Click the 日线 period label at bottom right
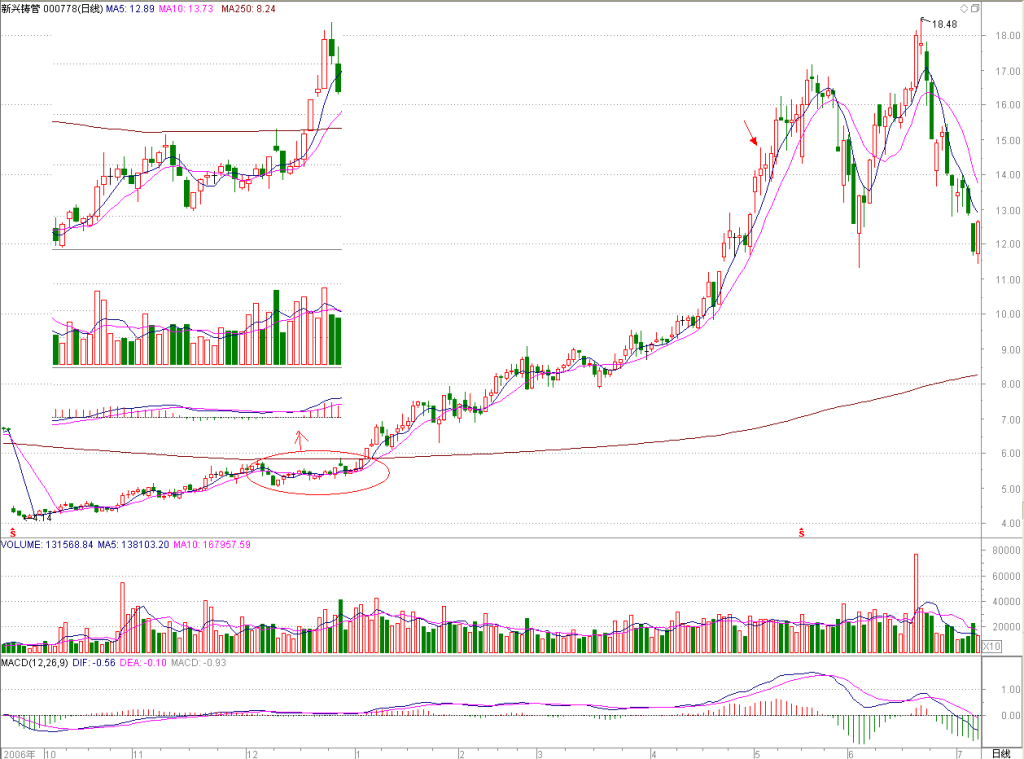1024x759 pixels. click(1001, 754)
